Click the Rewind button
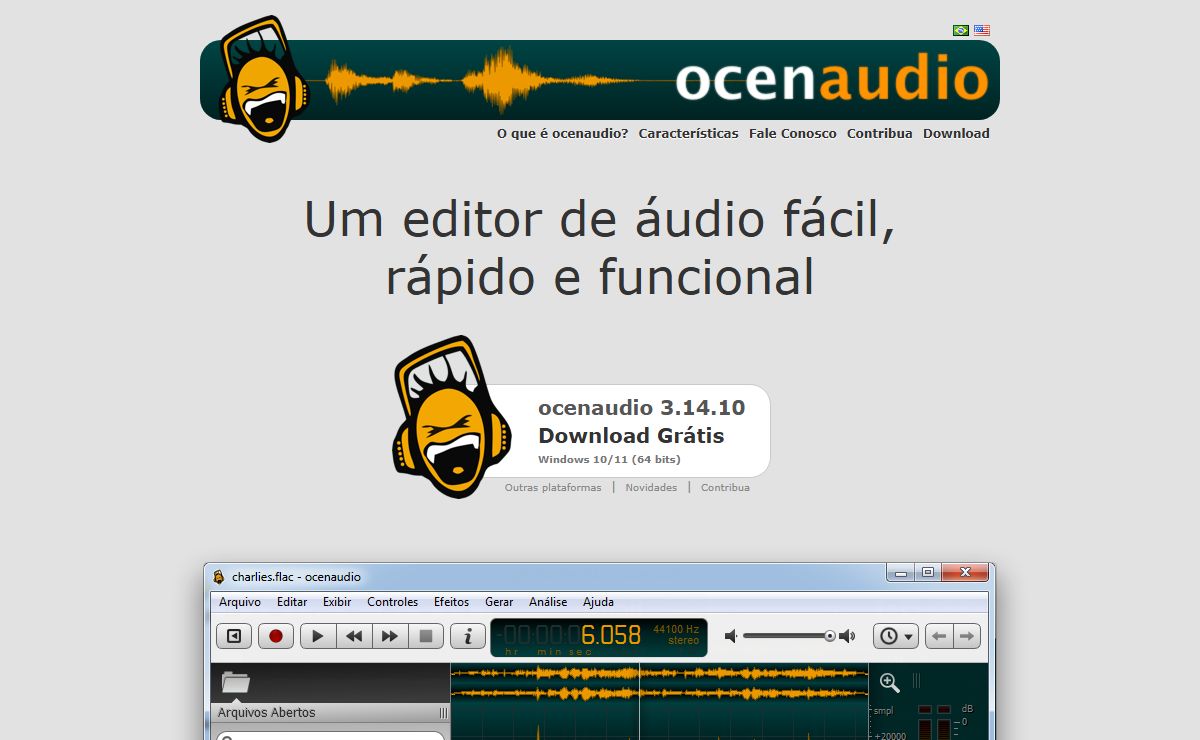The height and width of the screenshot is (740, 1200). (354, 636)
